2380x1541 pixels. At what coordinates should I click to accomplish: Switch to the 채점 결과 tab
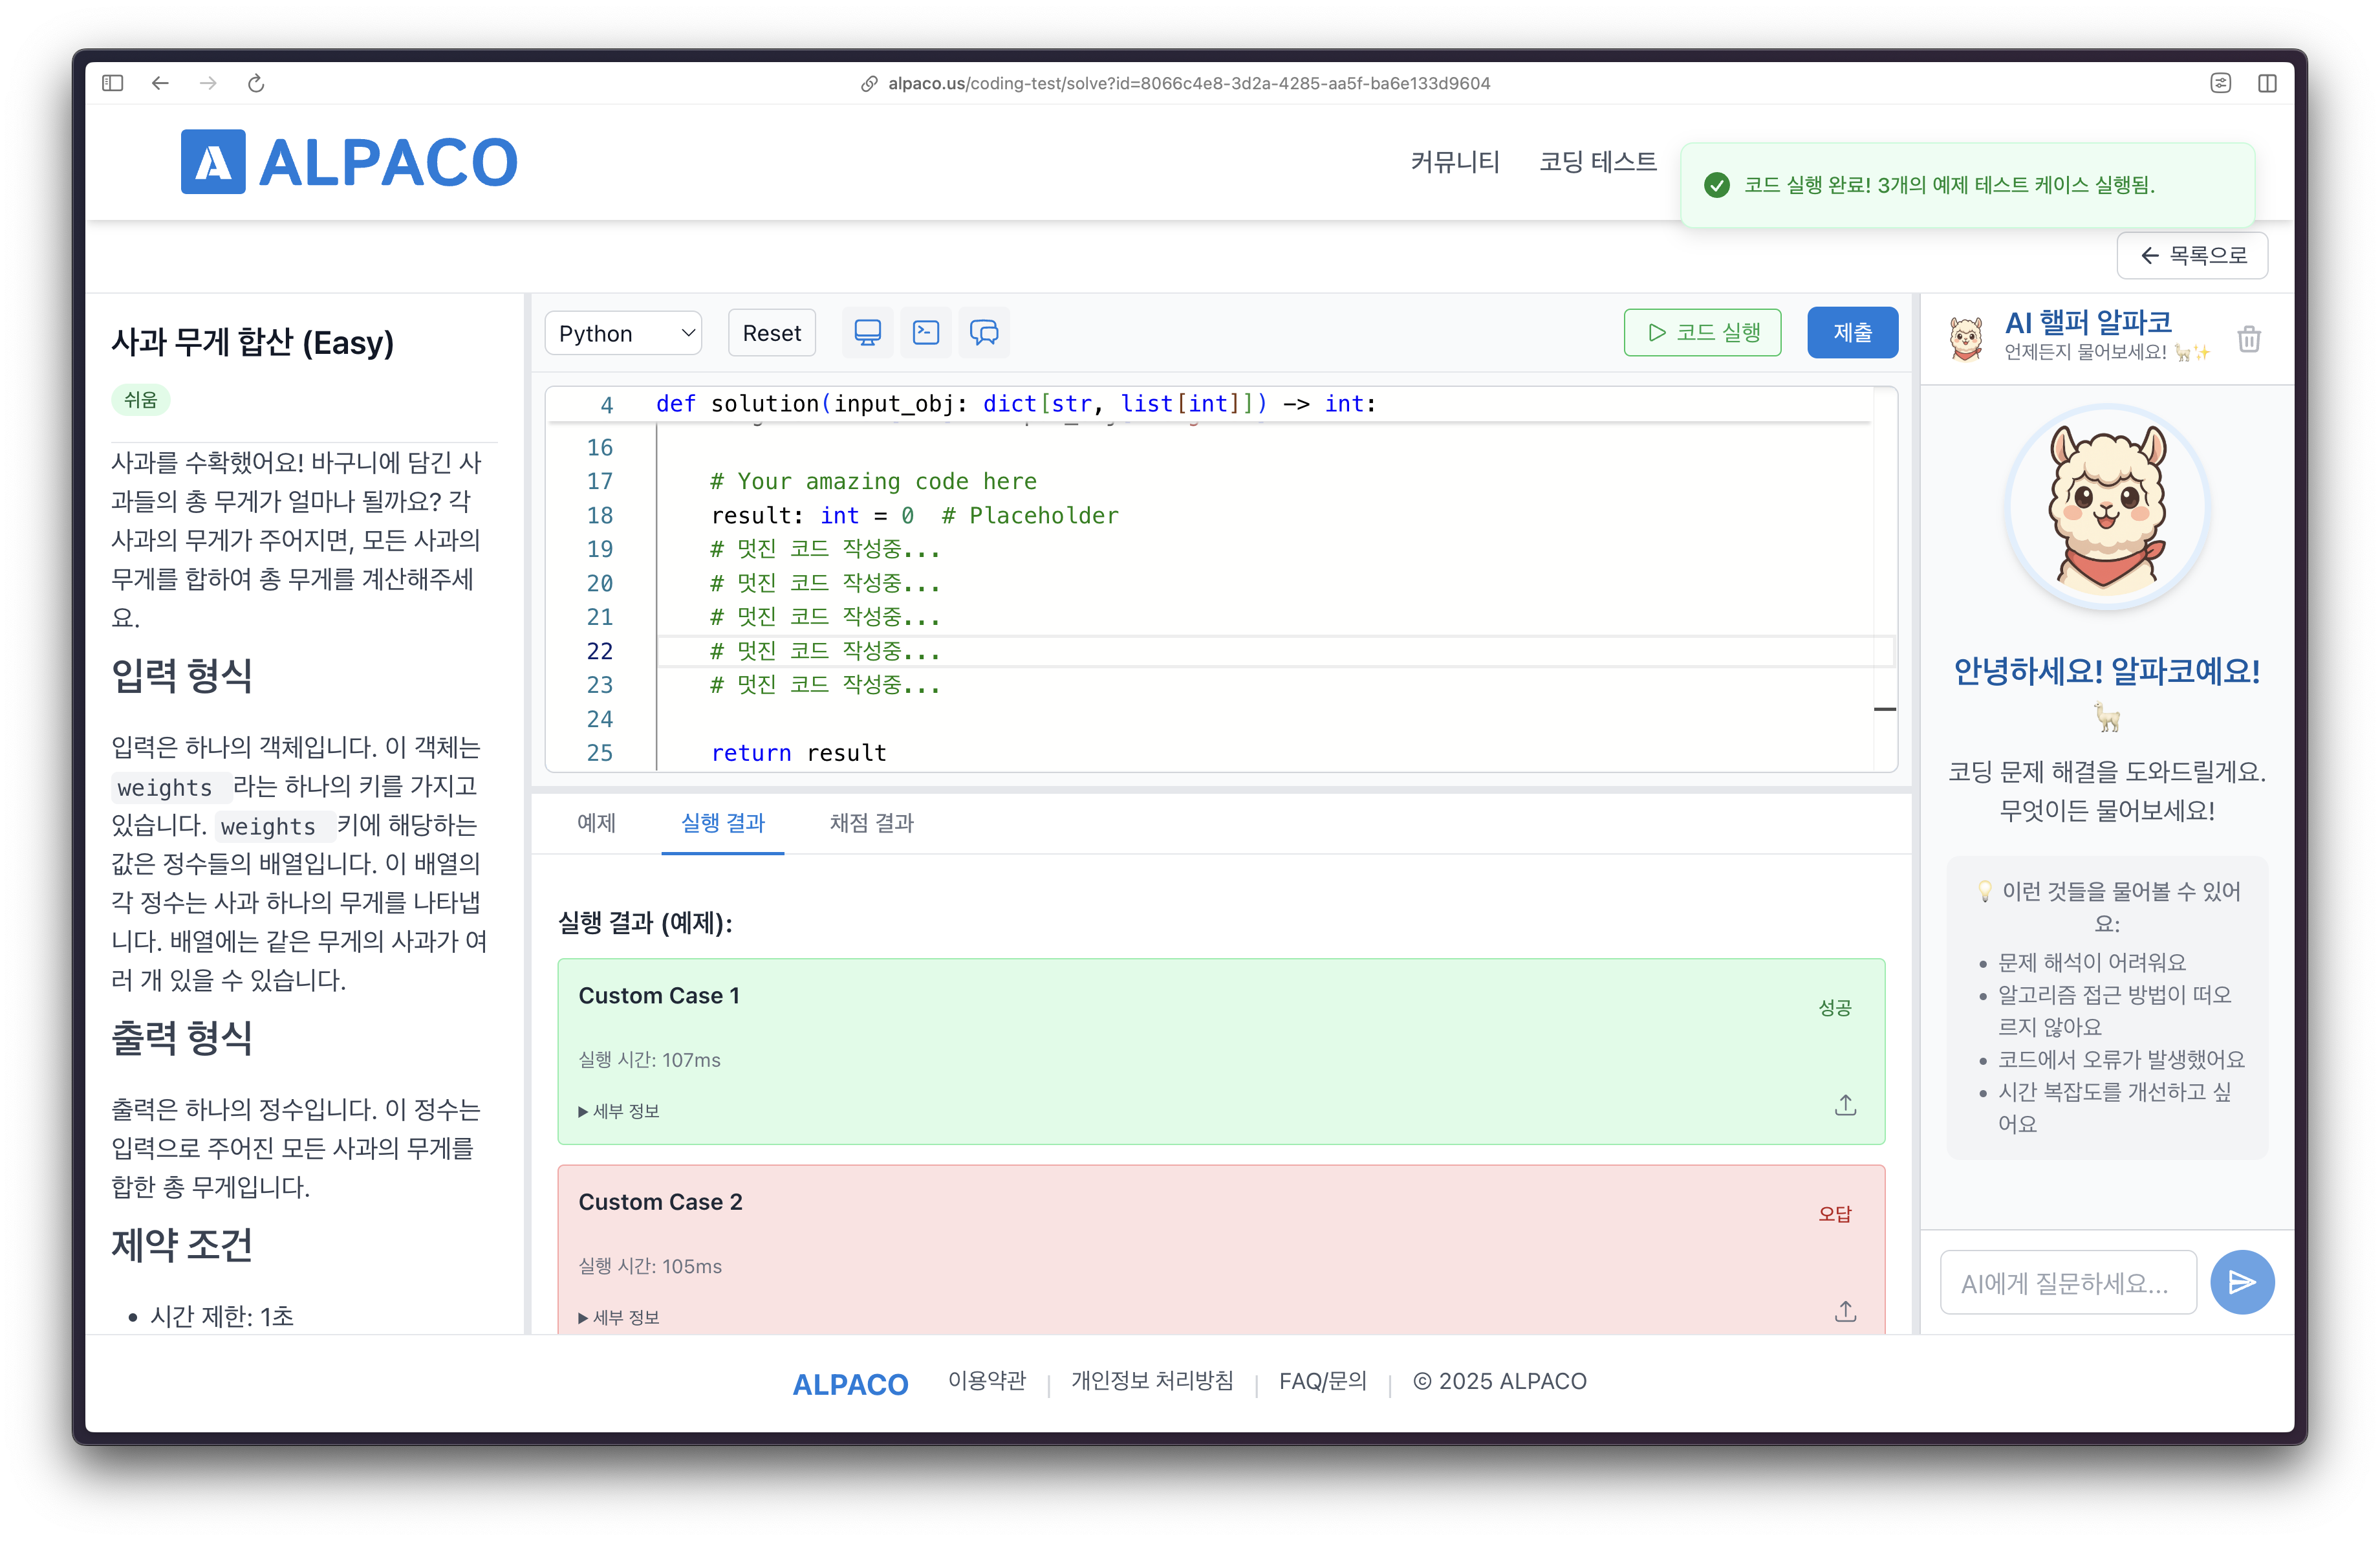[871, 823]
